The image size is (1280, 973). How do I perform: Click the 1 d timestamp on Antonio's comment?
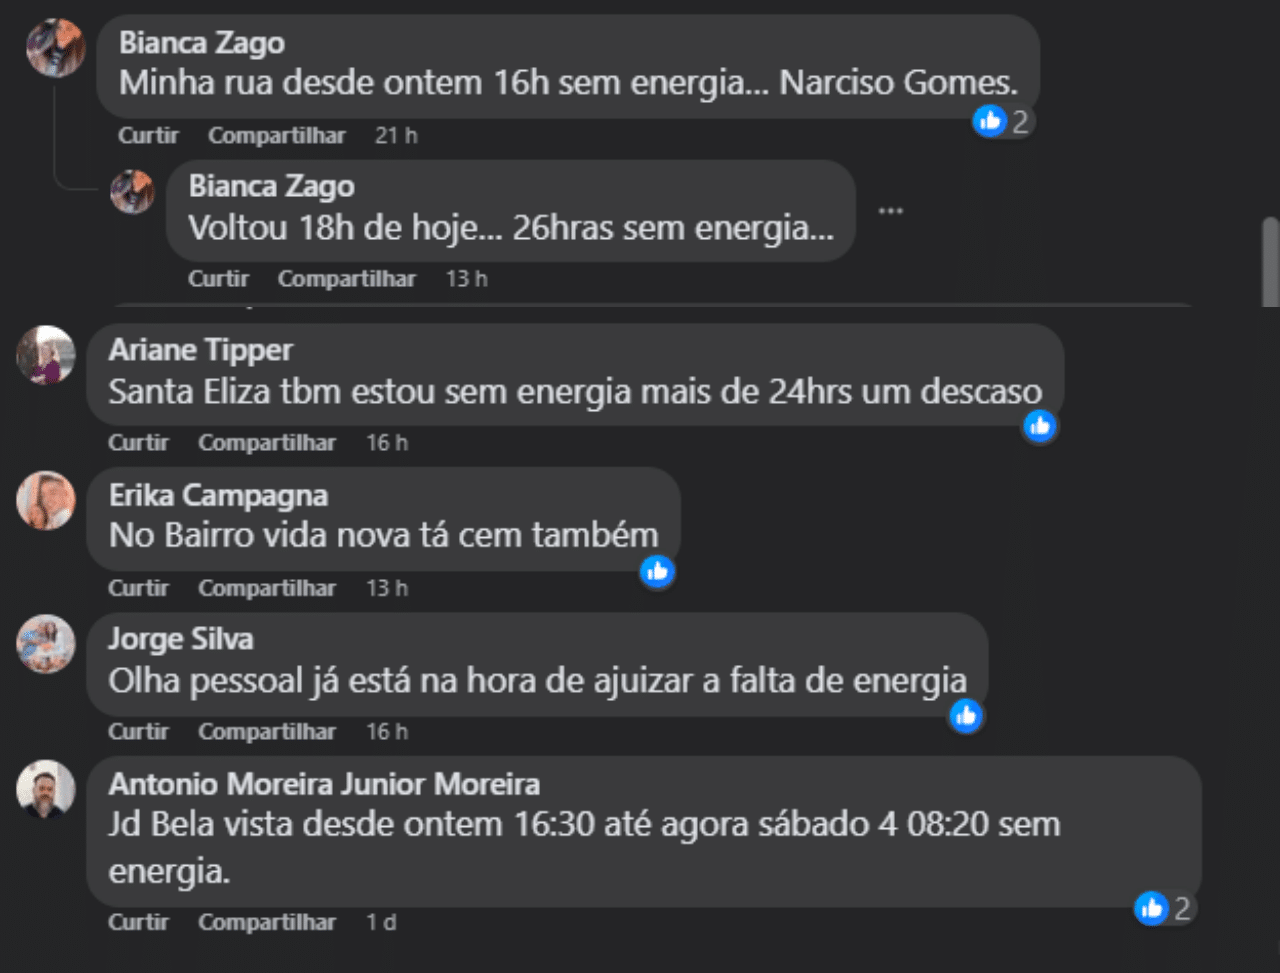click(381, 922)
